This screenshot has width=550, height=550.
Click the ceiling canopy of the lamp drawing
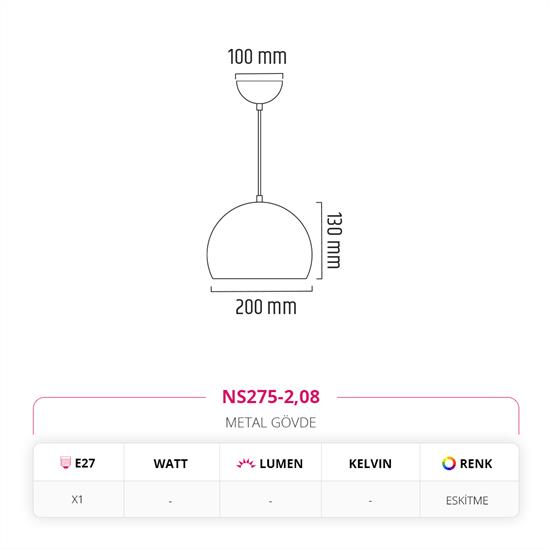pyautogui.click(x=259, y=92)
